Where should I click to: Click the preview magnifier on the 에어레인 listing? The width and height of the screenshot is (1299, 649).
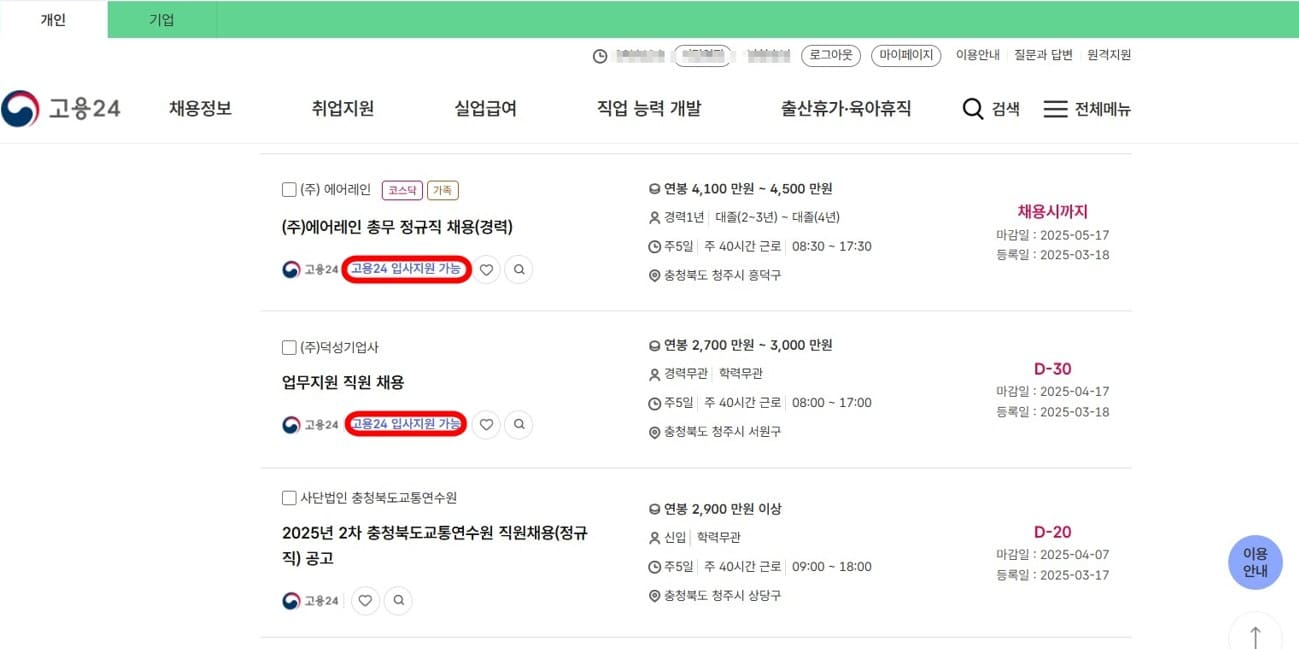(518, 270)
